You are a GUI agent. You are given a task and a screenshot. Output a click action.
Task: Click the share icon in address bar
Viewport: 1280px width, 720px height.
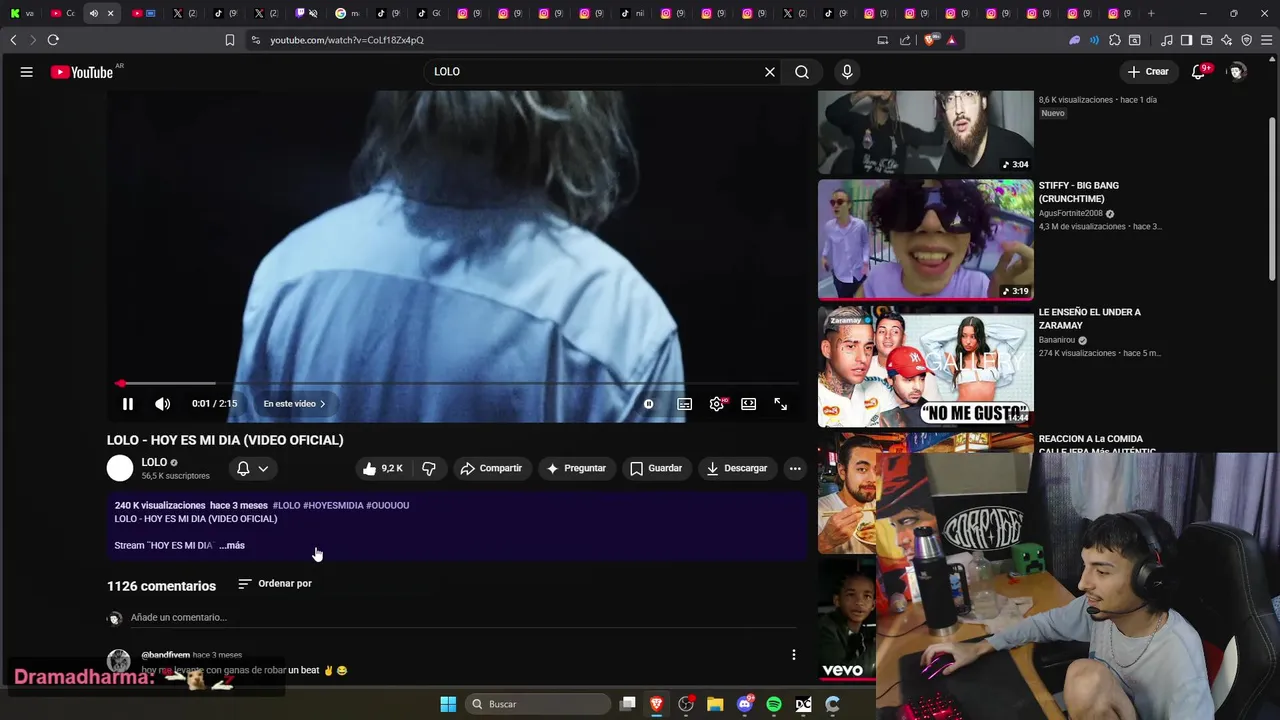tap(906, 40)
